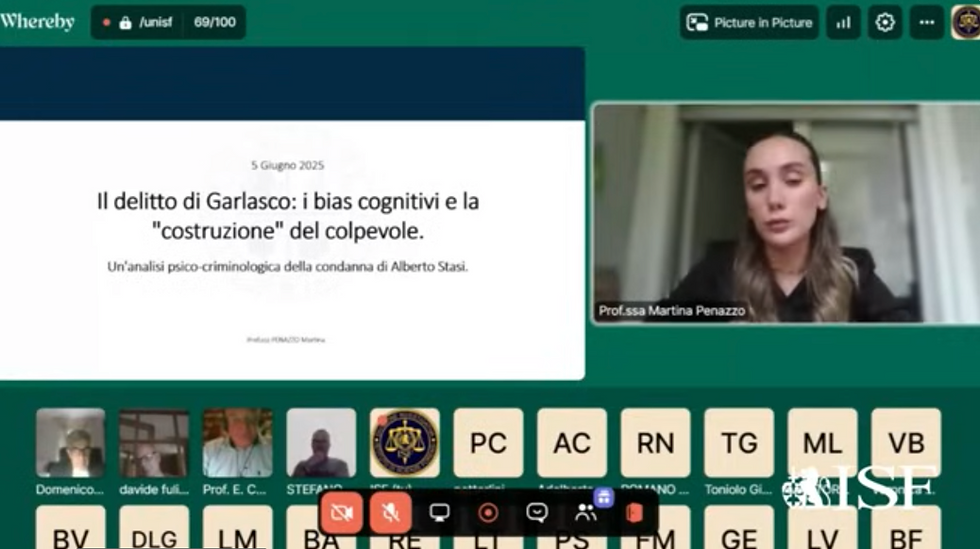Click the 'Domenico...' name label
980x549 pixels.
[x=70, y=490]
